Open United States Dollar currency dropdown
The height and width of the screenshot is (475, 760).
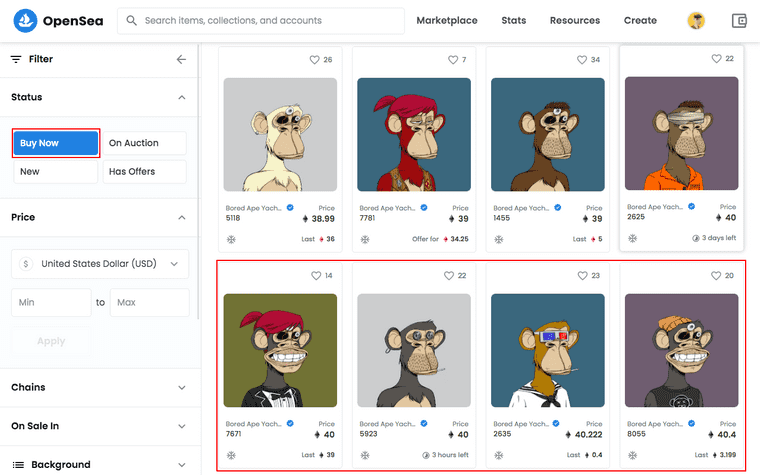(100, 264)
